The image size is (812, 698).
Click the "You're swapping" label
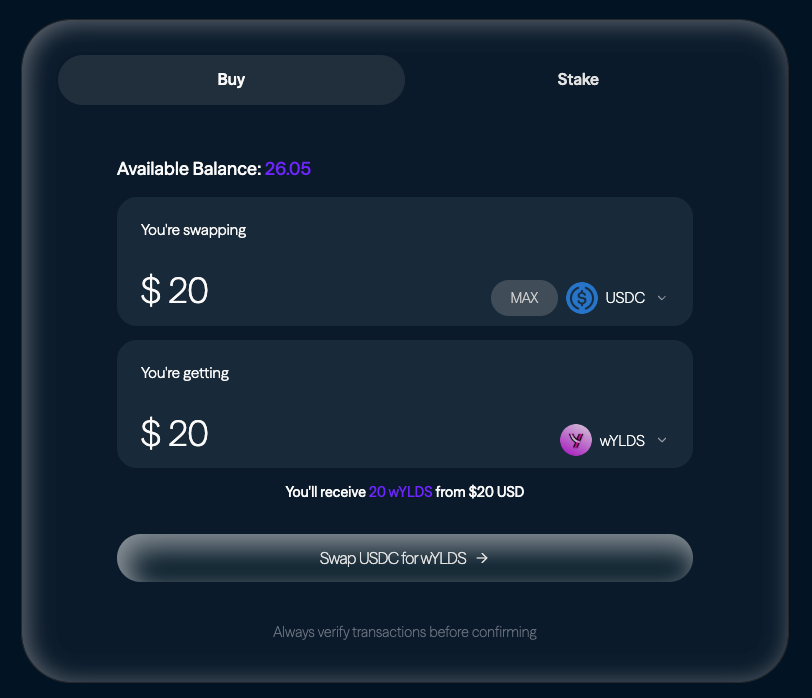pos(193,230)
